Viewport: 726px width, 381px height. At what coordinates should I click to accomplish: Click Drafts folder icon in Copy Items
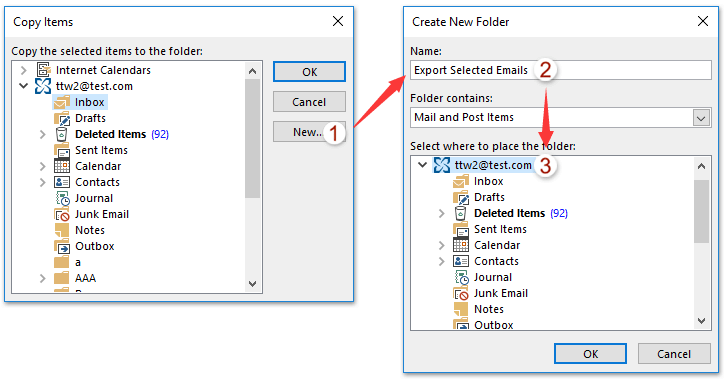point(62,118)
